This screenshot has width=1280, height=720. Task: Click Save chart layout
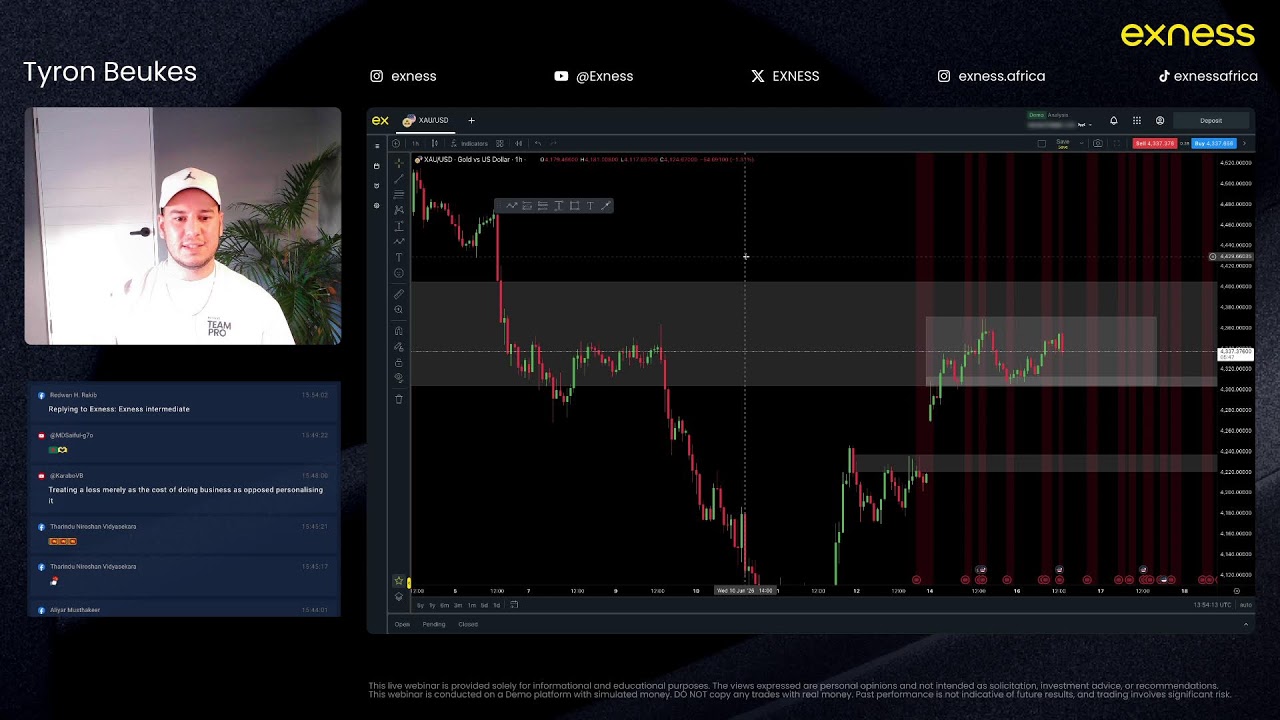[x=1063, y=143]
